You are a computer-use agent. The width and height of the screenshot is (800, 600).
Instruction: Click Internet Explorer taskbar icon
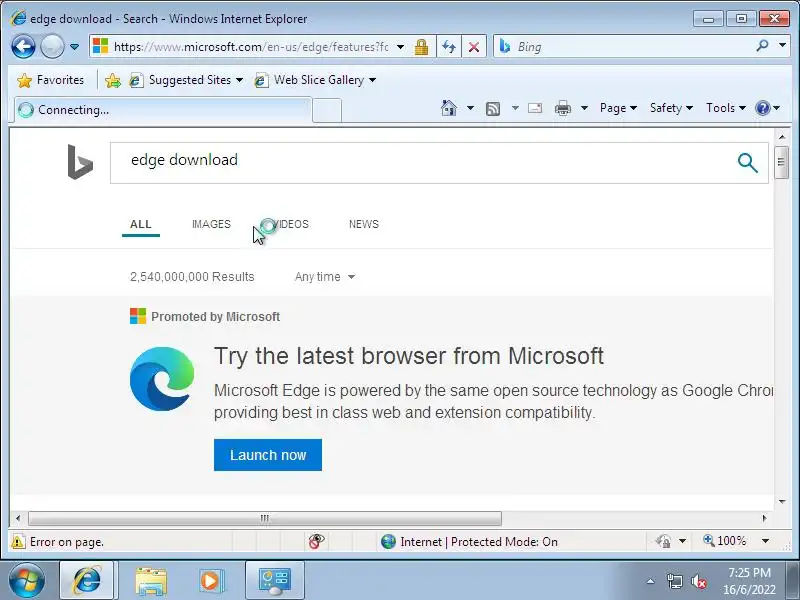[88, 581]
